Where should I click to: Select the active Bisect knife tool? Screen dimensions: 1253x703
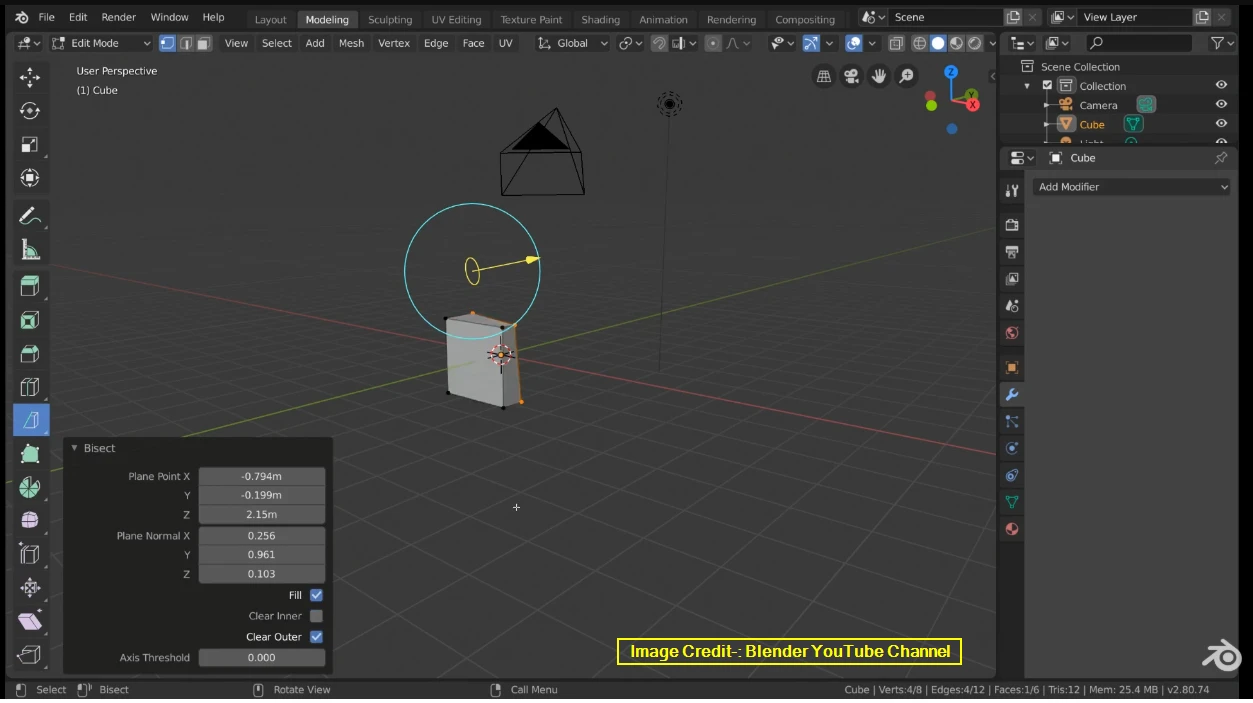pos(30,420)
